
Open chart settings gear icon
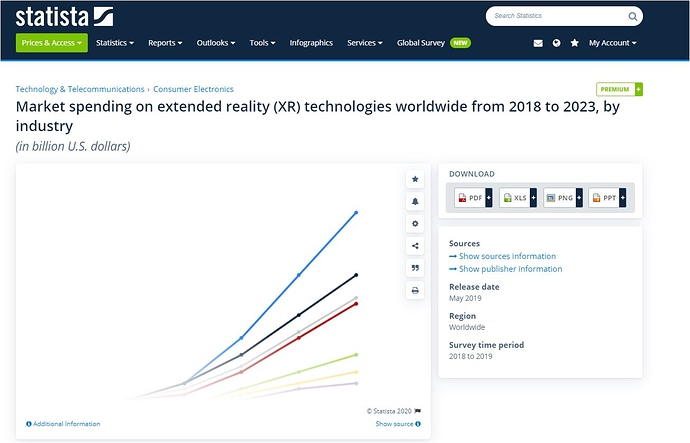pos(415,223)
